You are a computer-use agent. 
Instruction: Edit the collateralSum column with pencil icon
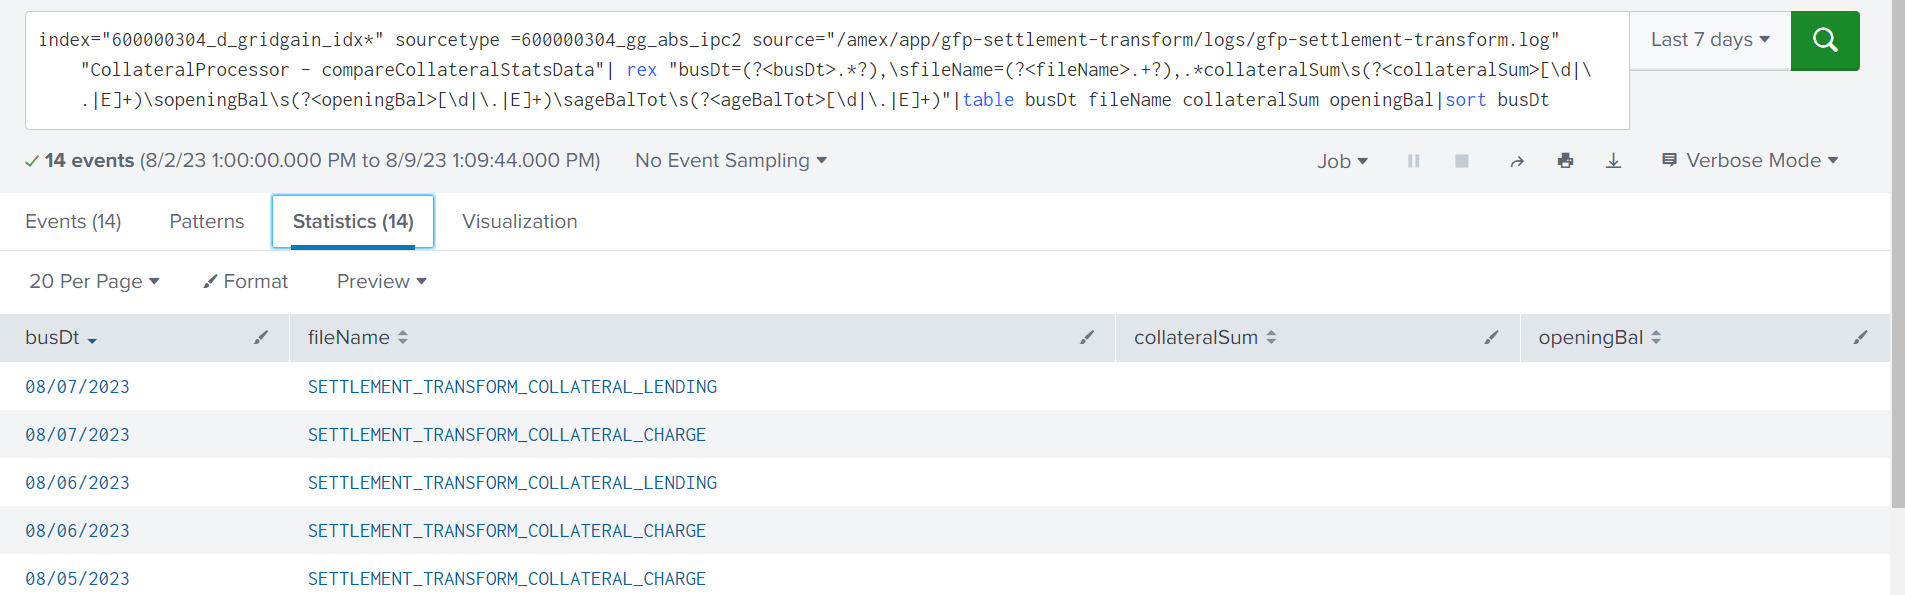[1491, 338]
